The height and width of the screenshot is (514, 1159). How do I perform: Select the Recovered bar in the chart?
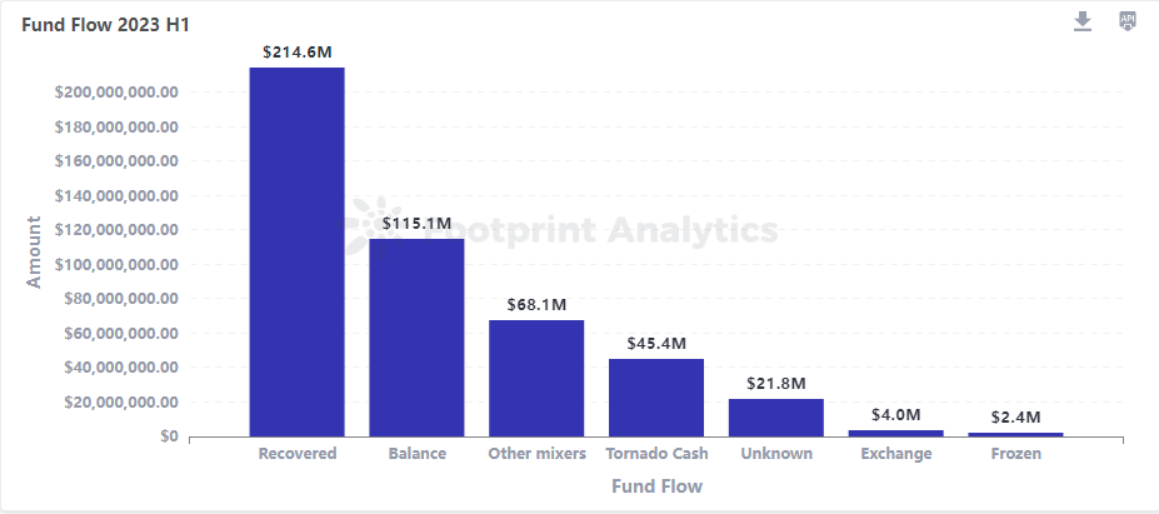coord(297,252)
